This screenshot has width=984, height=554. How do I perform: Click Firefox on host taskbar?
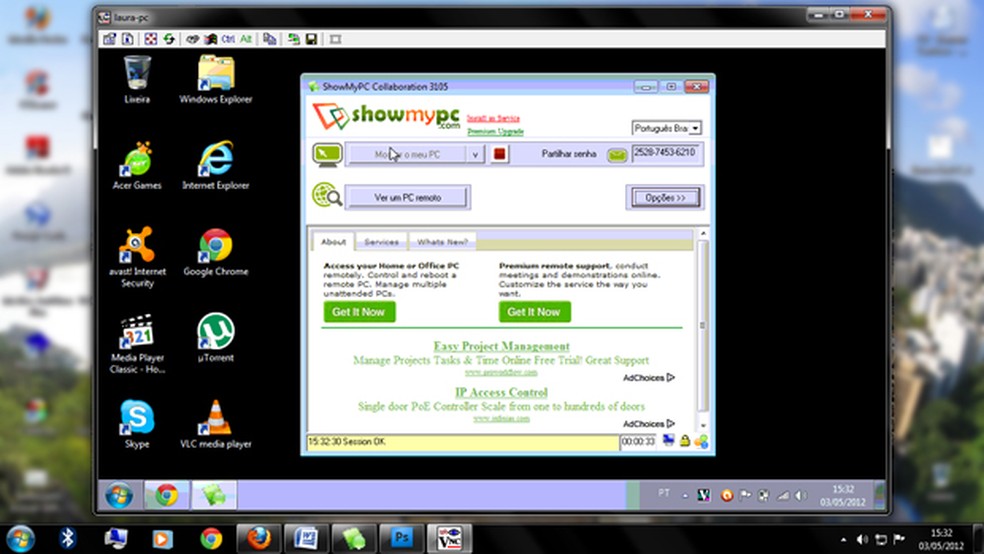258,538
